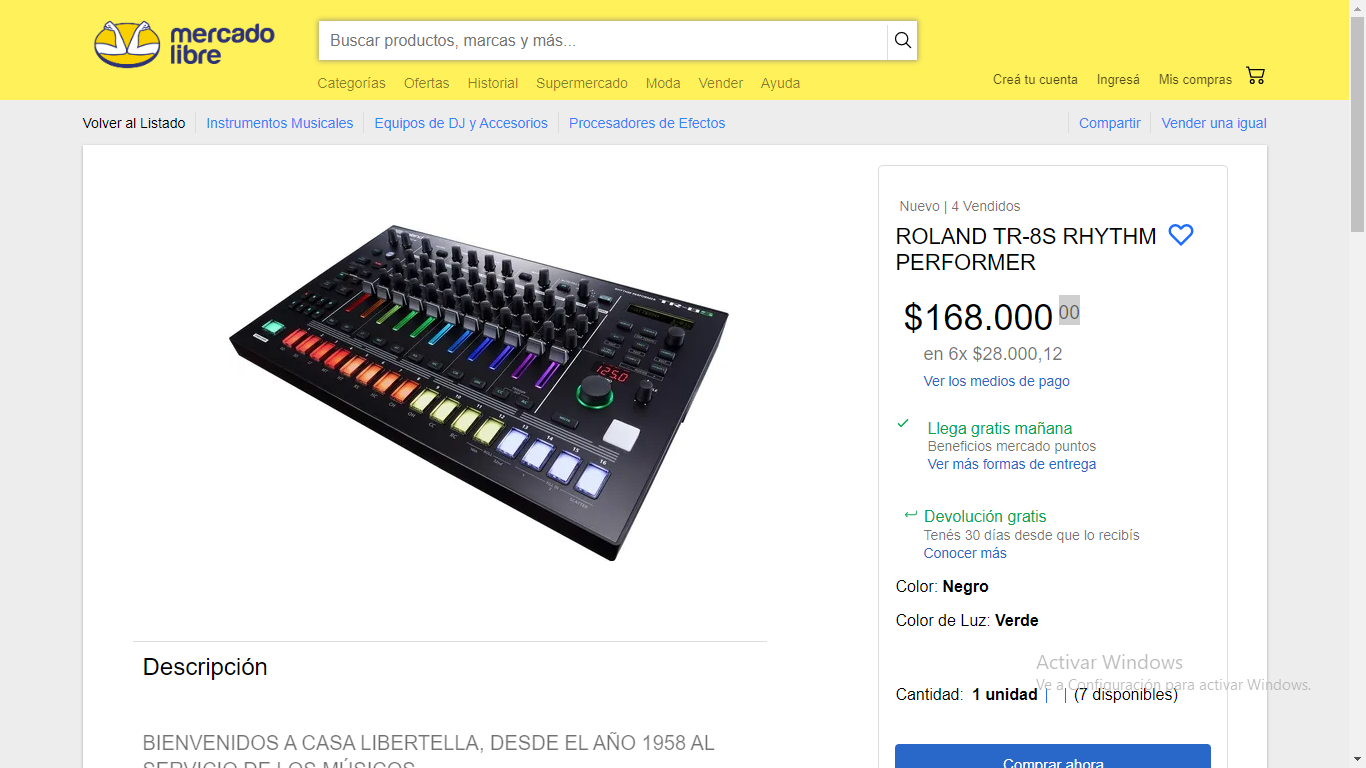Expand more delivery options via Ver más formas
Image resolution: width=1366 pixels, height=768 pixels.
pos(1011,464)
